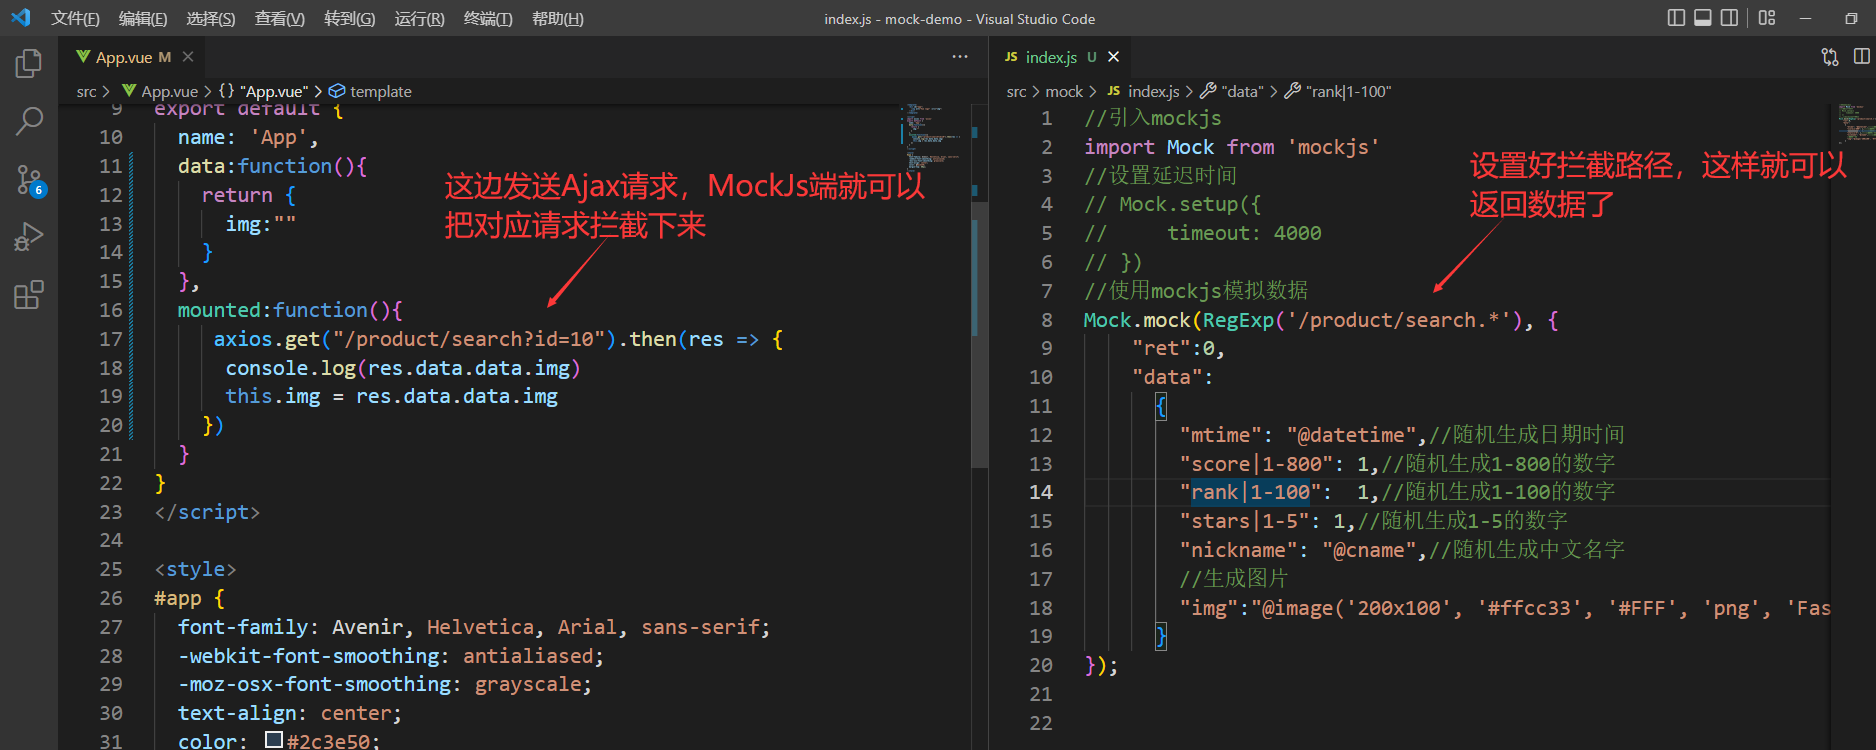Open the 文件(F) menu
1876x750 pixels.
(75, 19)
